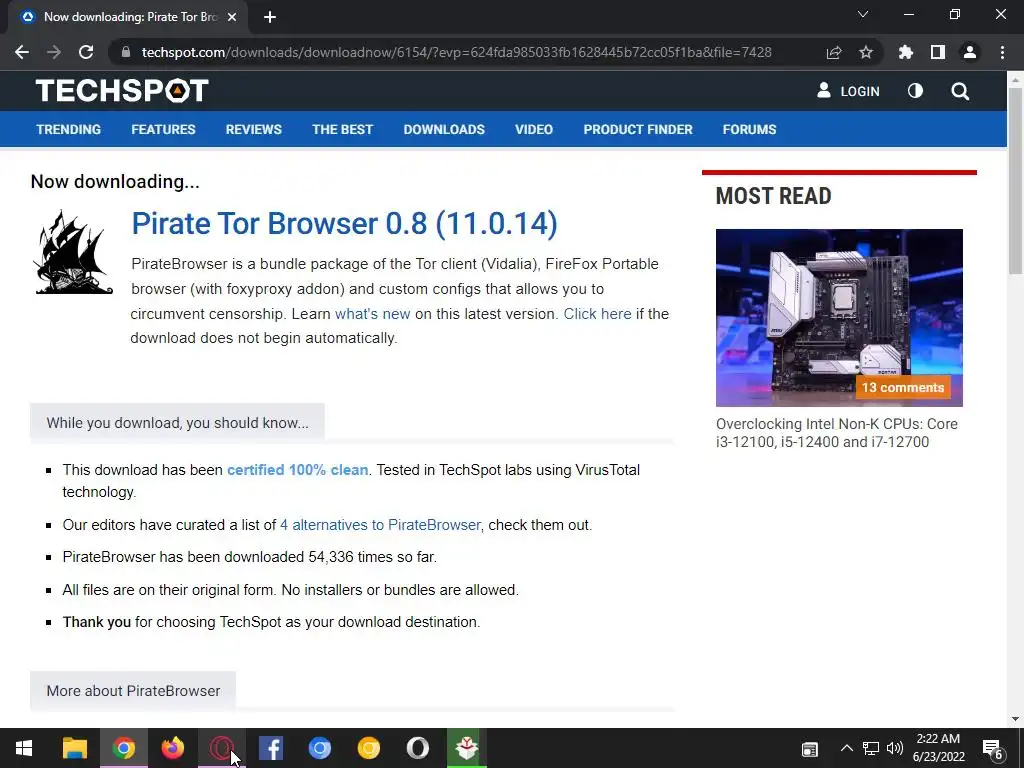Show hidden tray icons chevron

[x=846, y=748]
